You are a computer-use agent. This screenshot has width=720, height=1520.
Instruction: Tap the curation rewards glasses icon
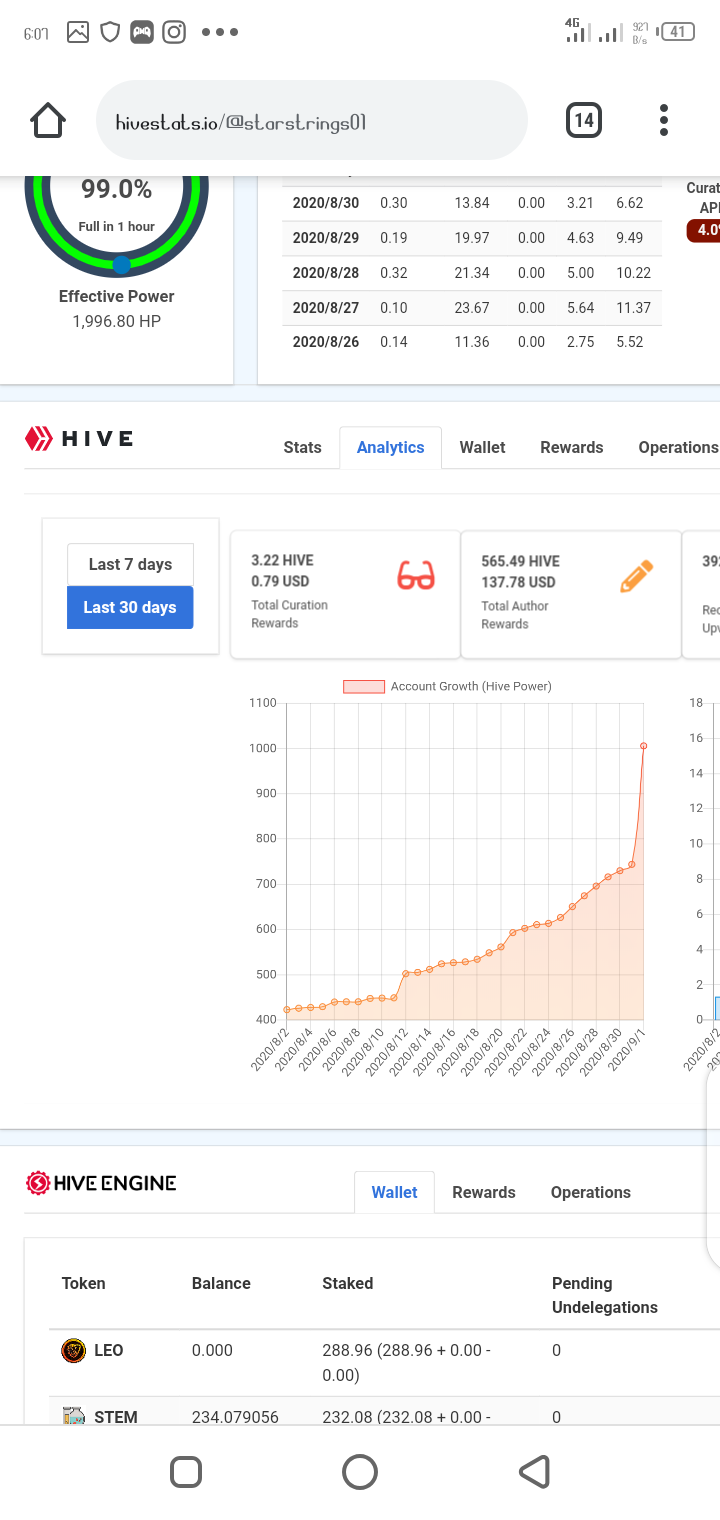point(416,576)
